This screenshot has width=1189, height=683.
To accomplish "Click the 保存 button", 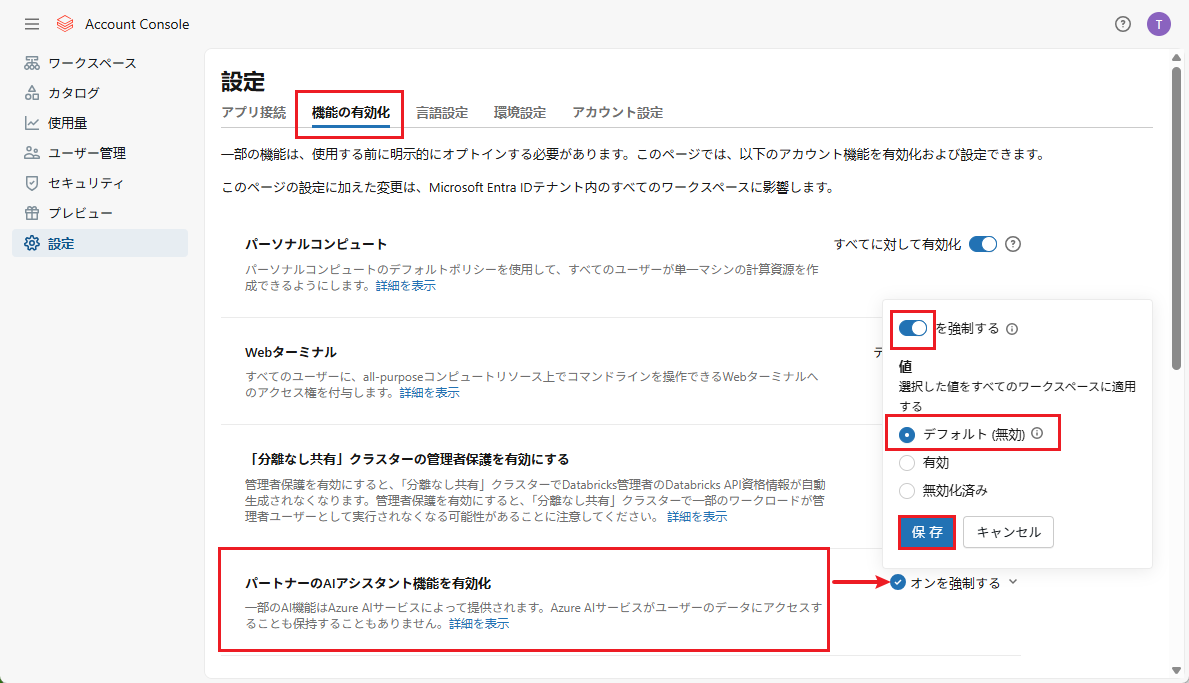I will (927, 533).
